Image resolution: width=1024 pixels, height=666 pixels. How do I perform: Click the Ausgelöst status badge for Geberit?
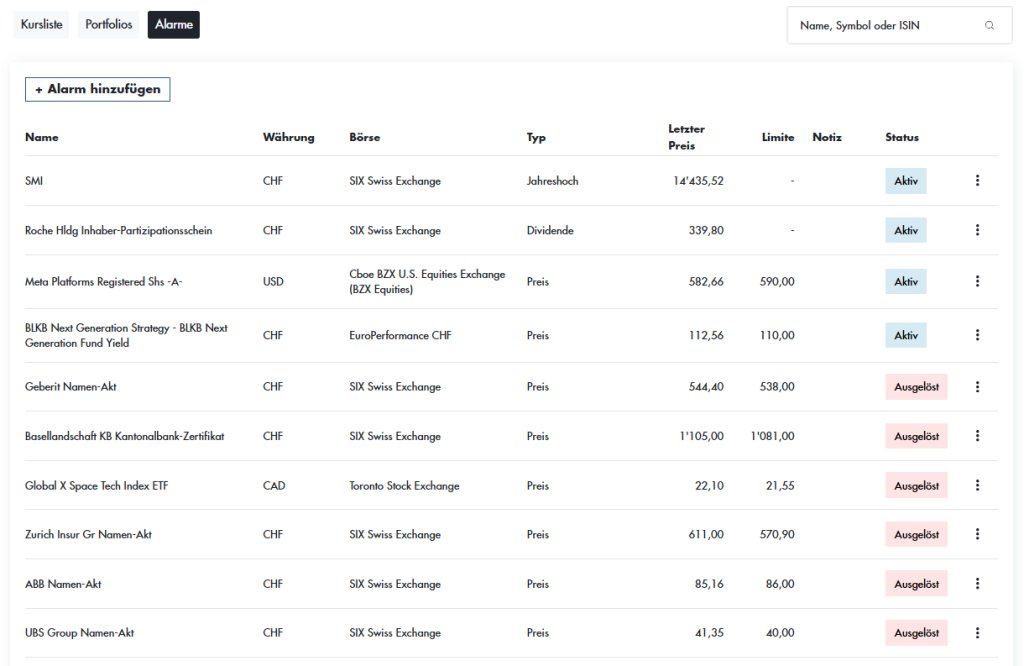tap(916, 387)
